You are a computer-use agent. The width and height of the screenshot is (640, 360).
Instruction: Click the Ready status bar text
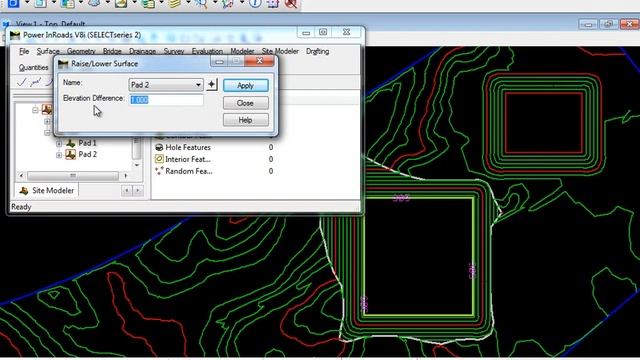tap(21, 207)
